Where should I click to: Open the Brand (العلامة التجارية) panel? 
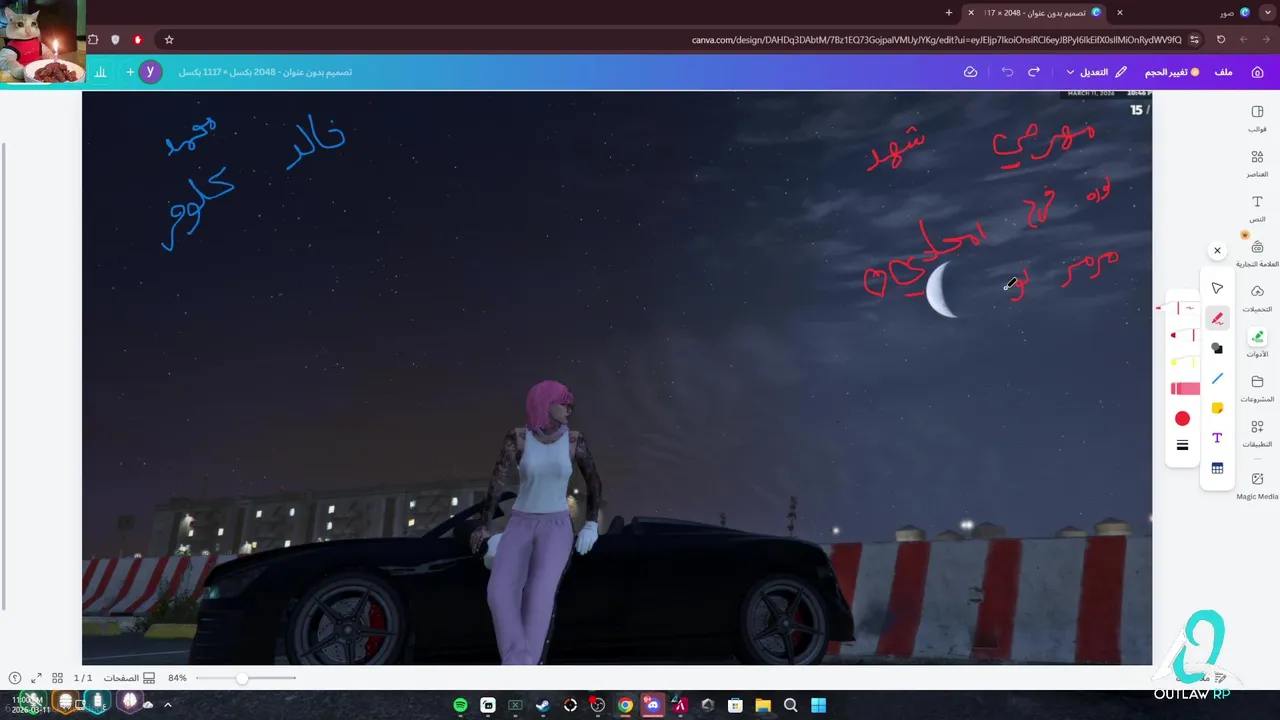(1257, 254)
